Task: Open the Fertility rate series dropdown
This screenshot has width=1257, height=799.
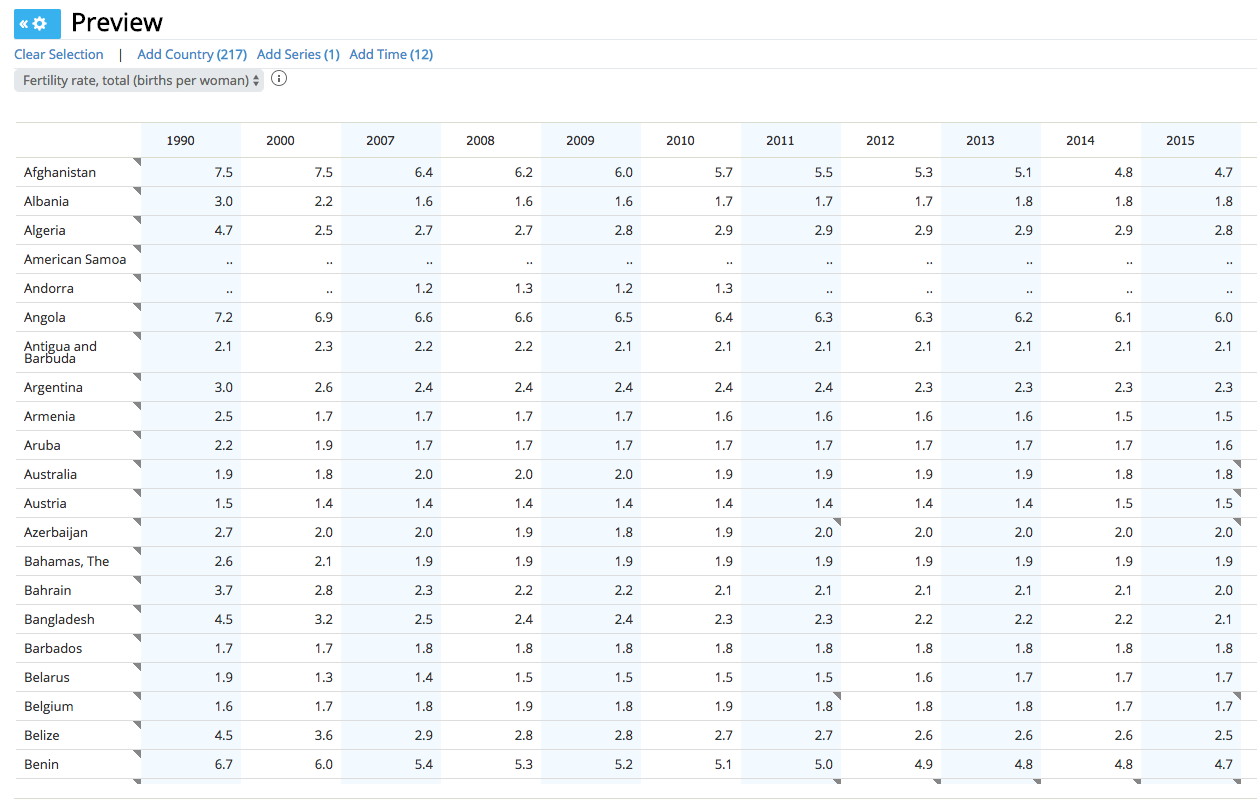Action: click(139, 80)
